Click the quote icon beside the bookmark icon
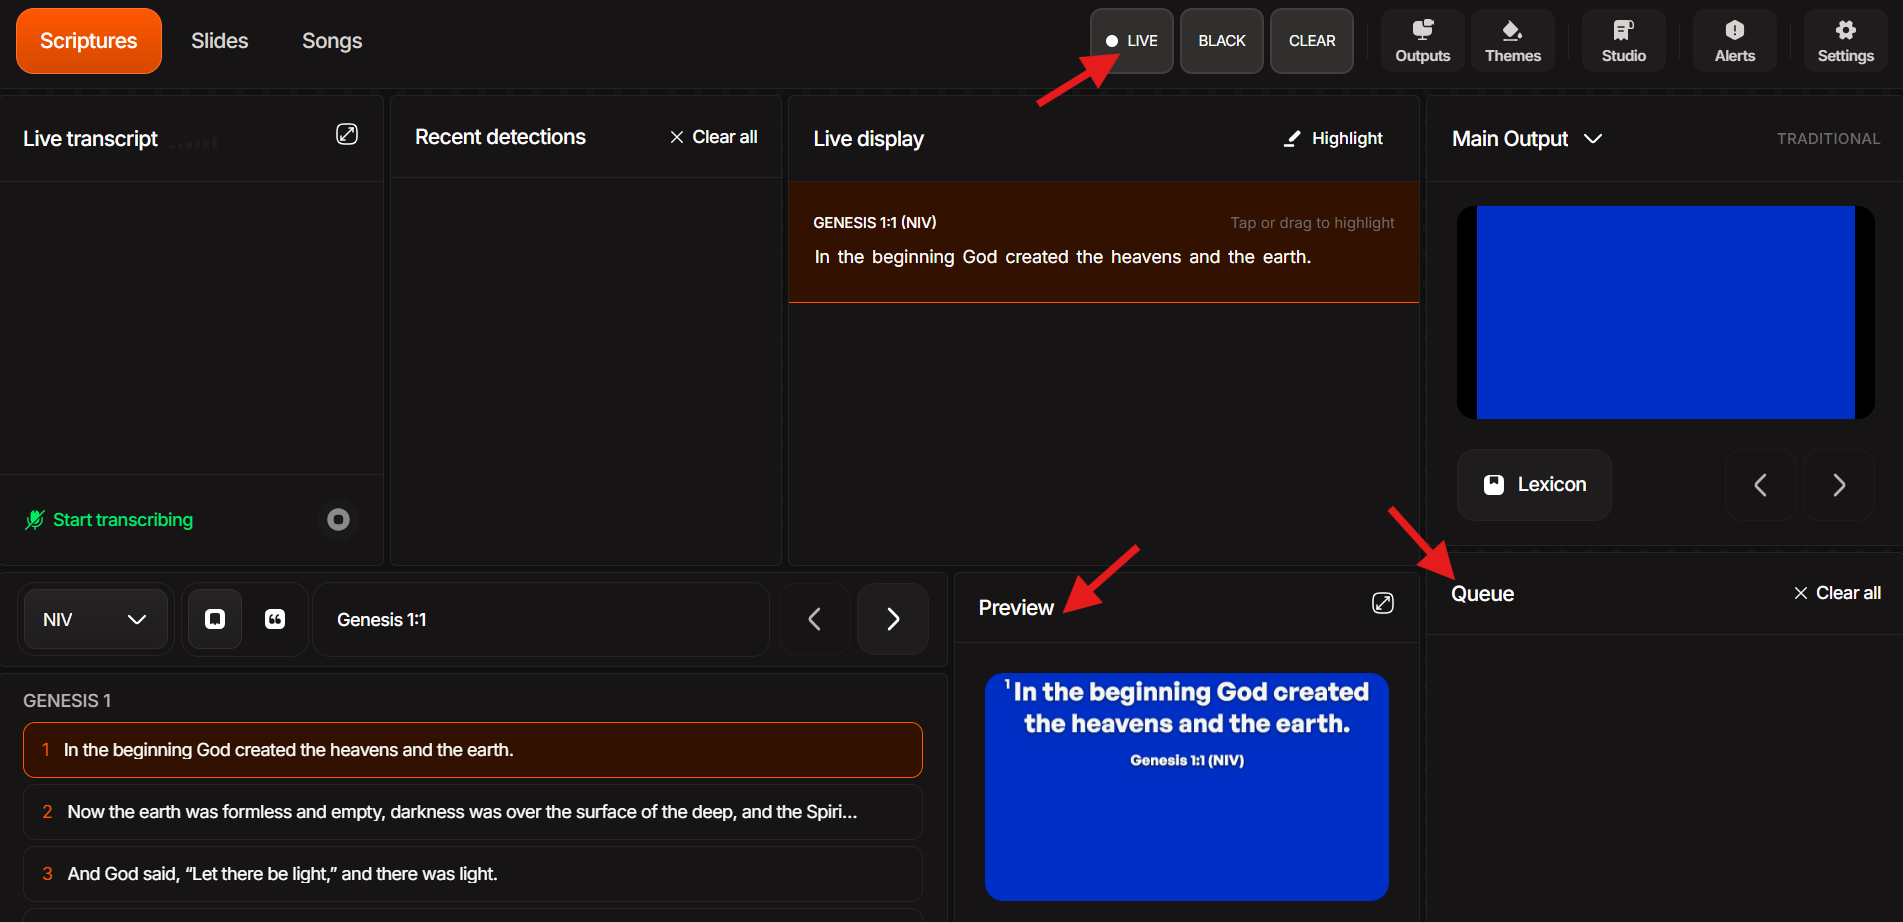1903x922 pixels. pyautogui.click(x=275, y=619)
